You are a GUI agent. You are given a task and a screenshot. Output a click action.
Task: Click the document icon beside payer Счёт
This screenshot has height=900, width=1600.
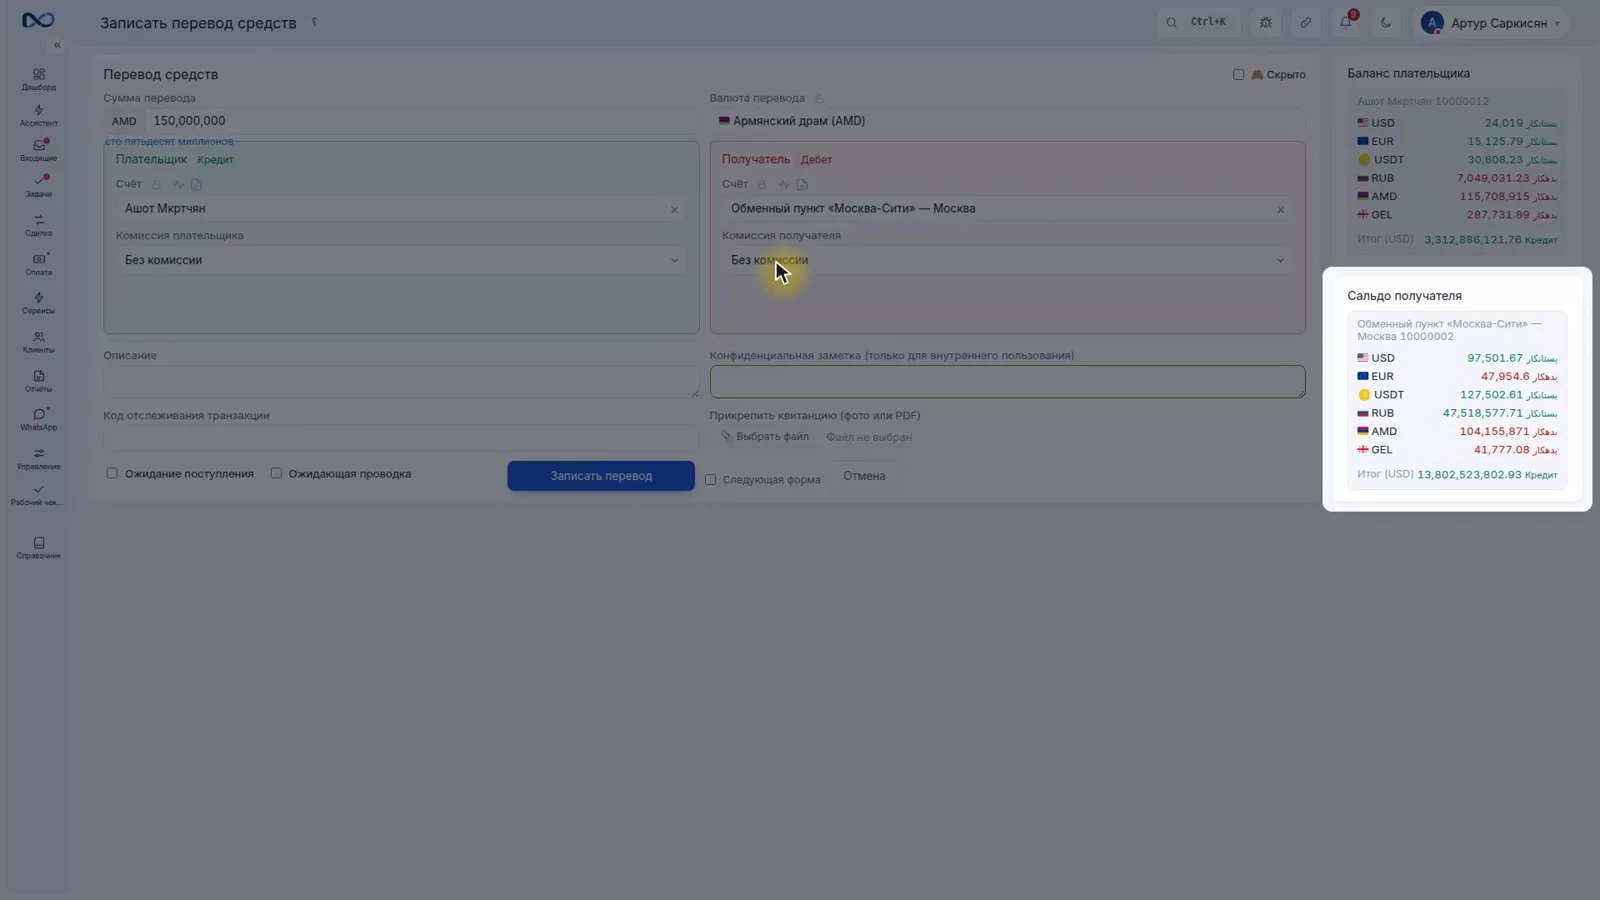[x=196, y=184]
